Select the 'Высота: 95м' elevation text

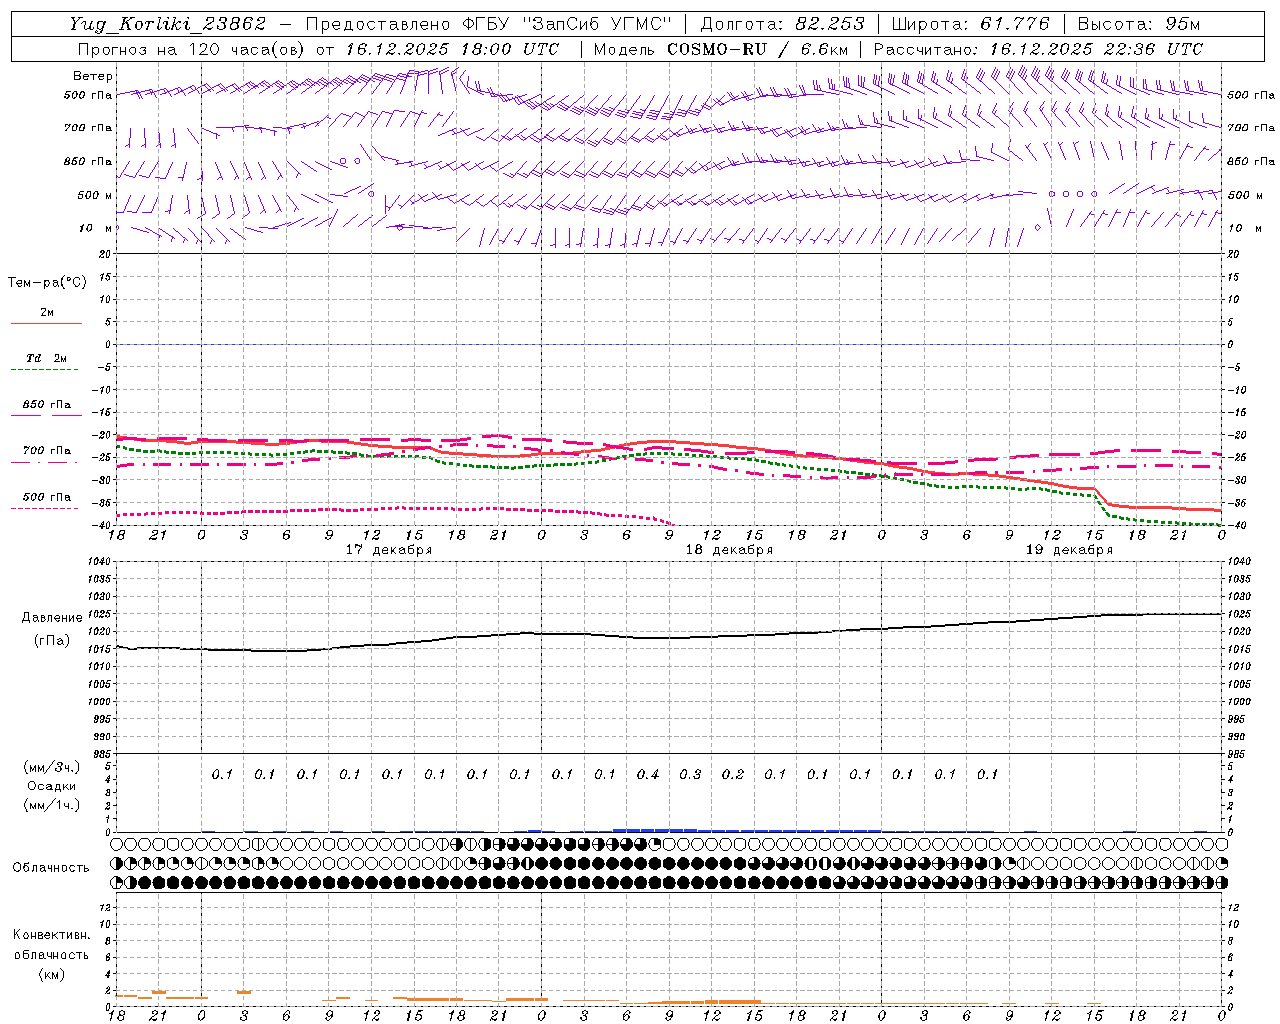point(1139,24)
